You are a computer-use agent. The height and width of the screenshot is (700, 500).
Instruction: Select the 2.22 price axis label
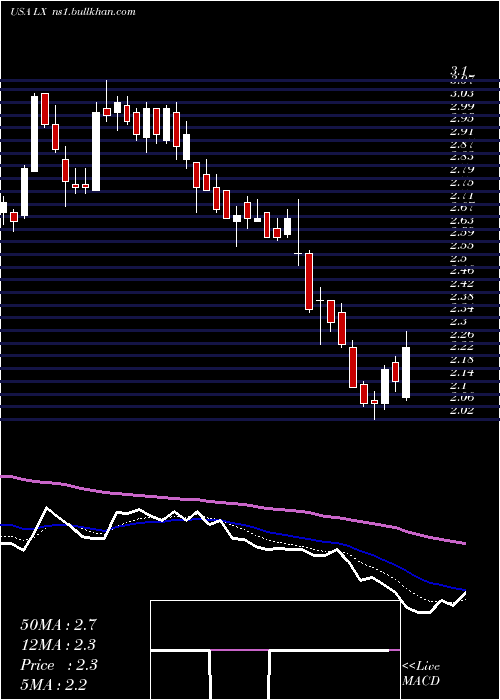coord(462,346)
